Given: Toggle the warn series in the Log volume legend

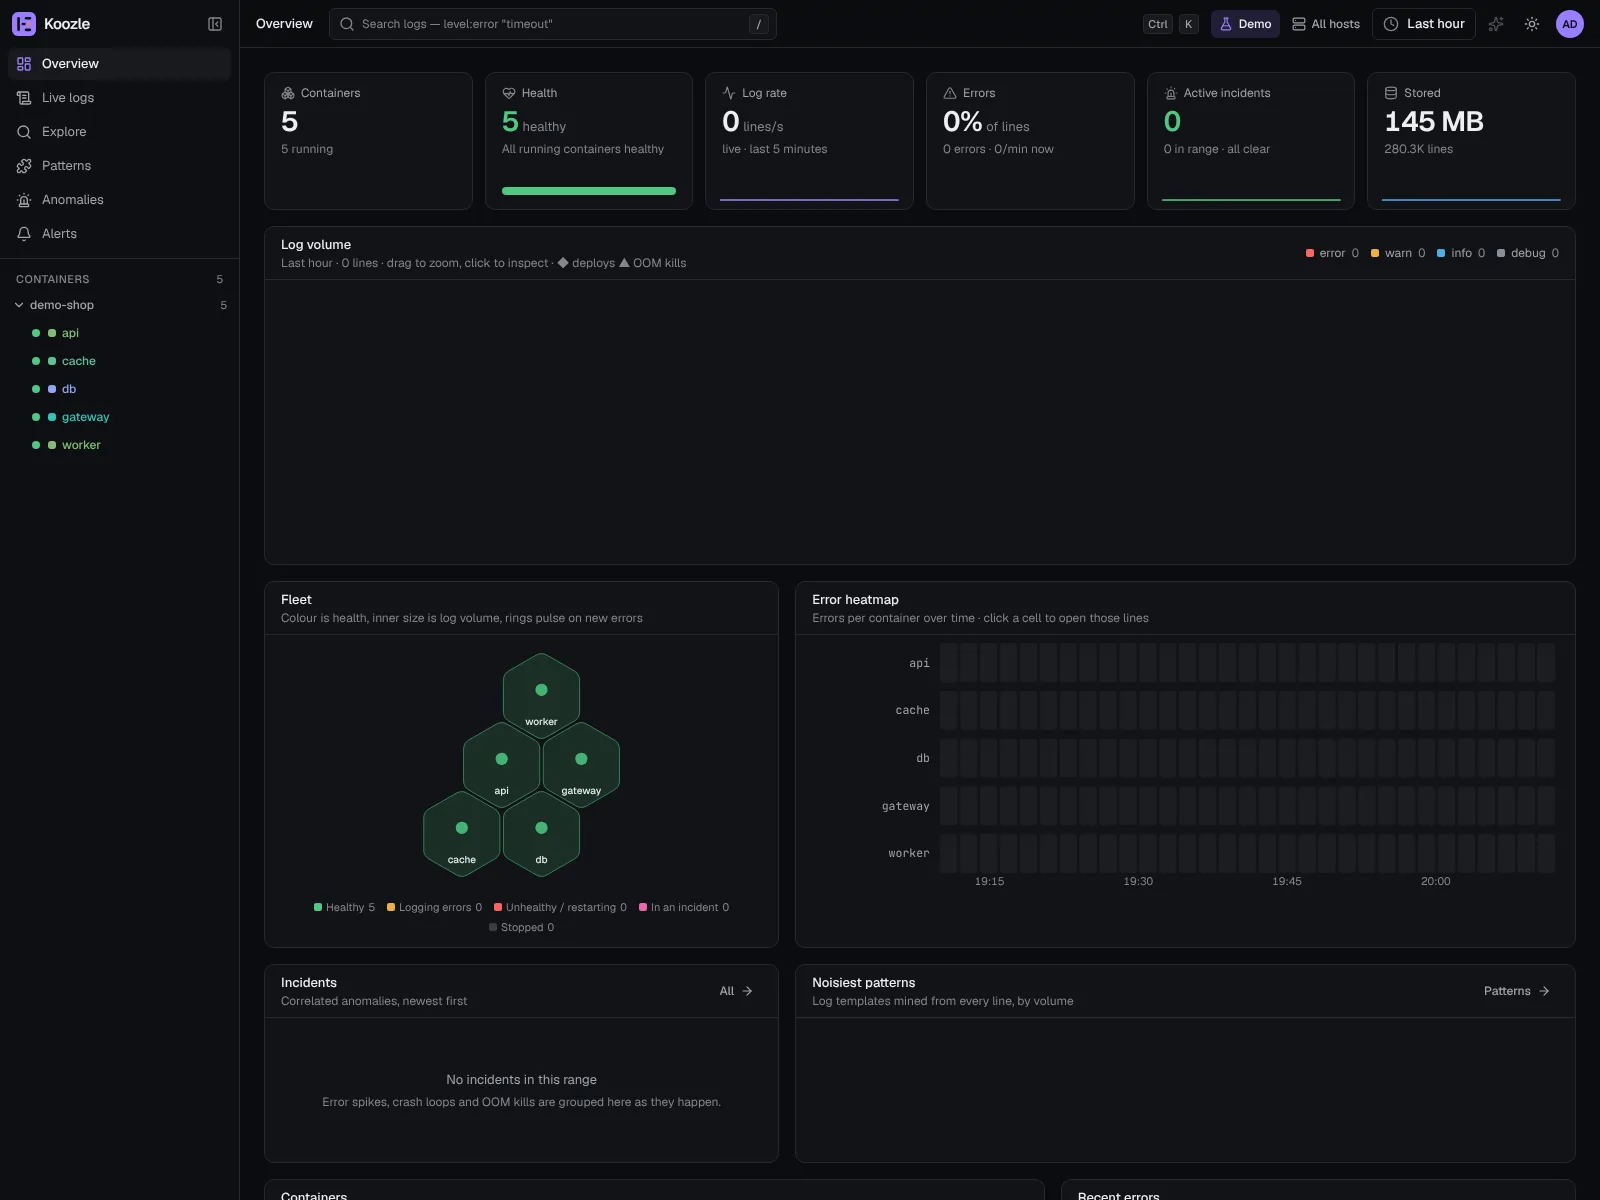Looking at the screenshot, I should click(x=1398, y=253).
